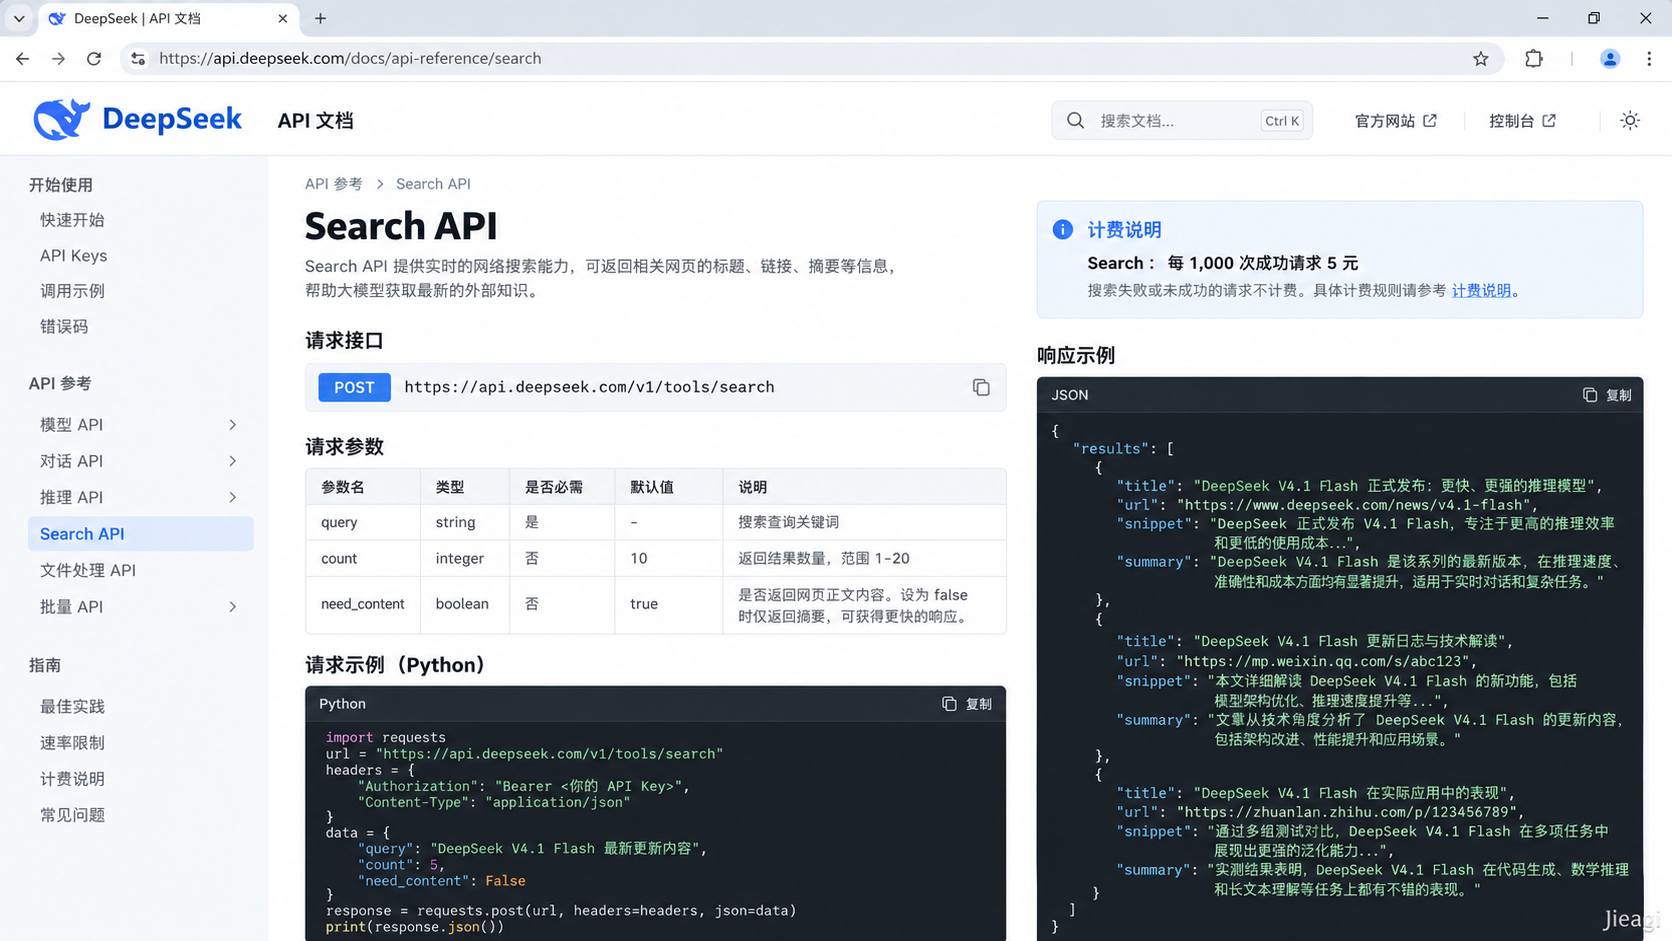Click the DeepSeek whale logo
This screenshot has height=941, width=1672.
[x=62, y=120]
